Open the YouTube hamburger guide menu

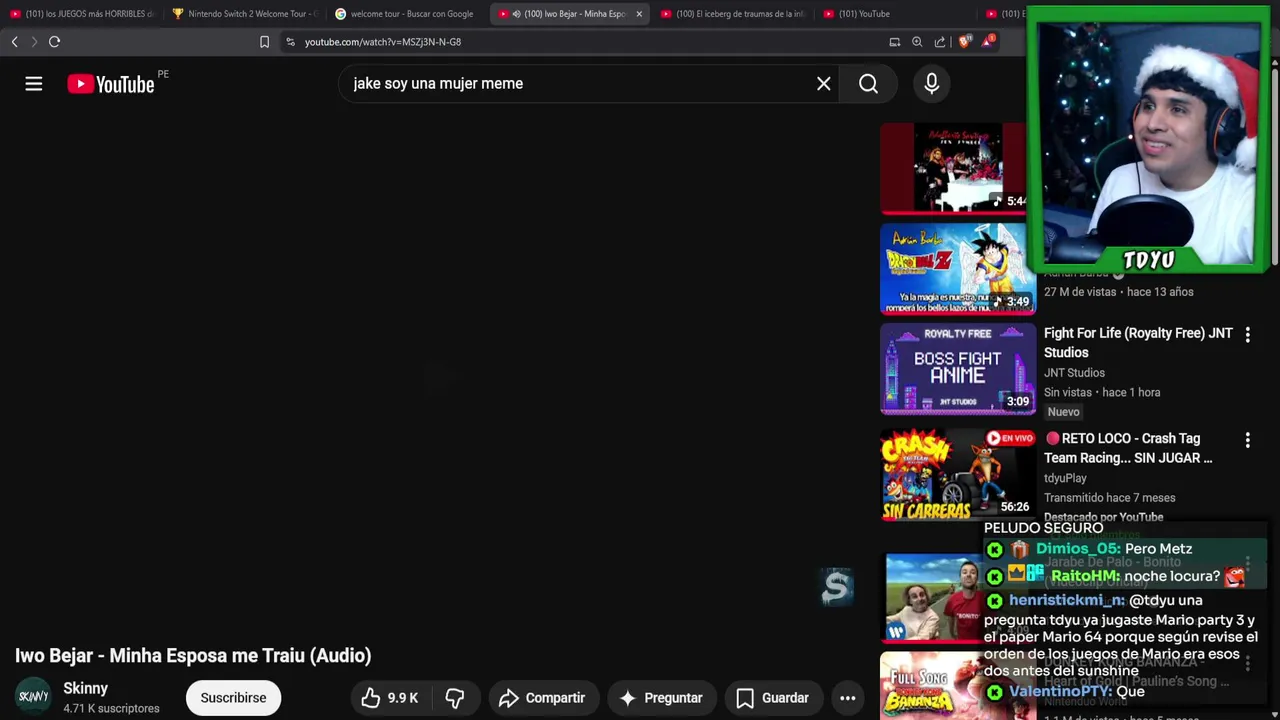[x=34, y=84]
